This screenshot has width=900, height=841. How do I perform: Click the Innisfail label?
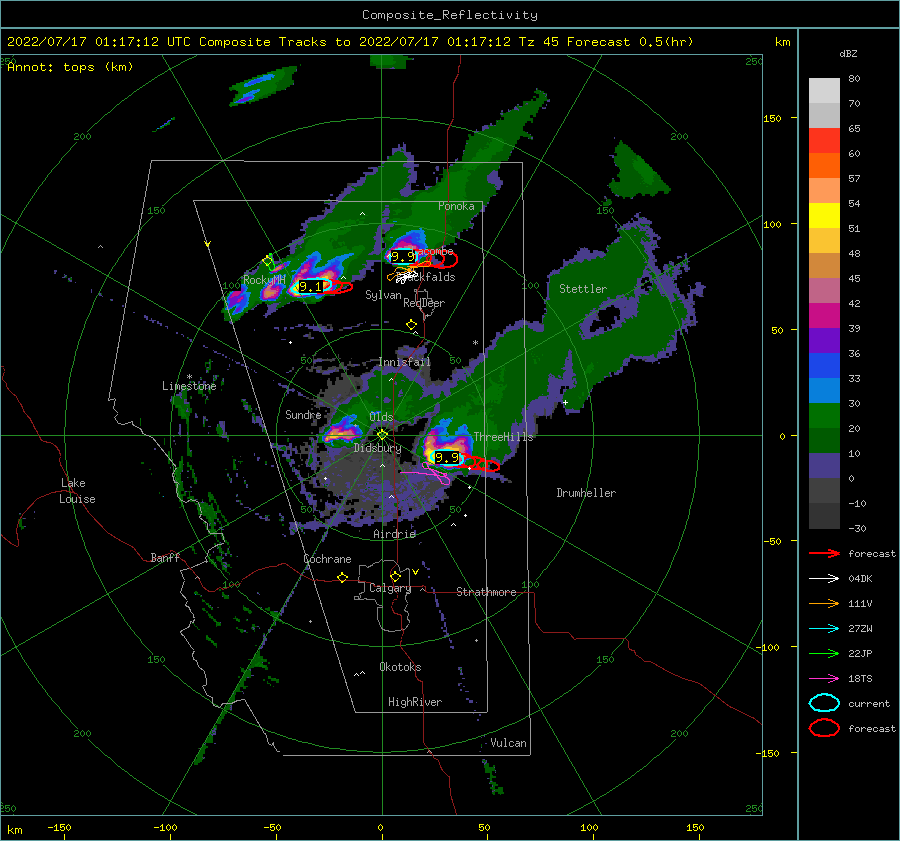(x=404, y=362)
